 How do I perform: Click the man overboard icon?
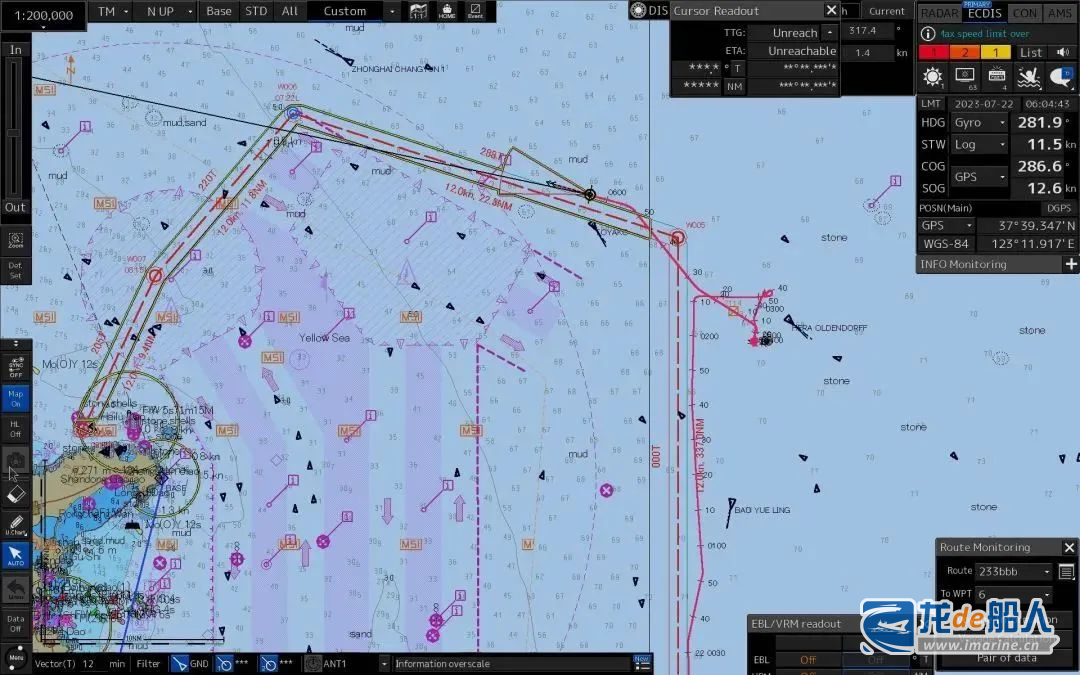pyautogui.click(x=1029, y=76)
